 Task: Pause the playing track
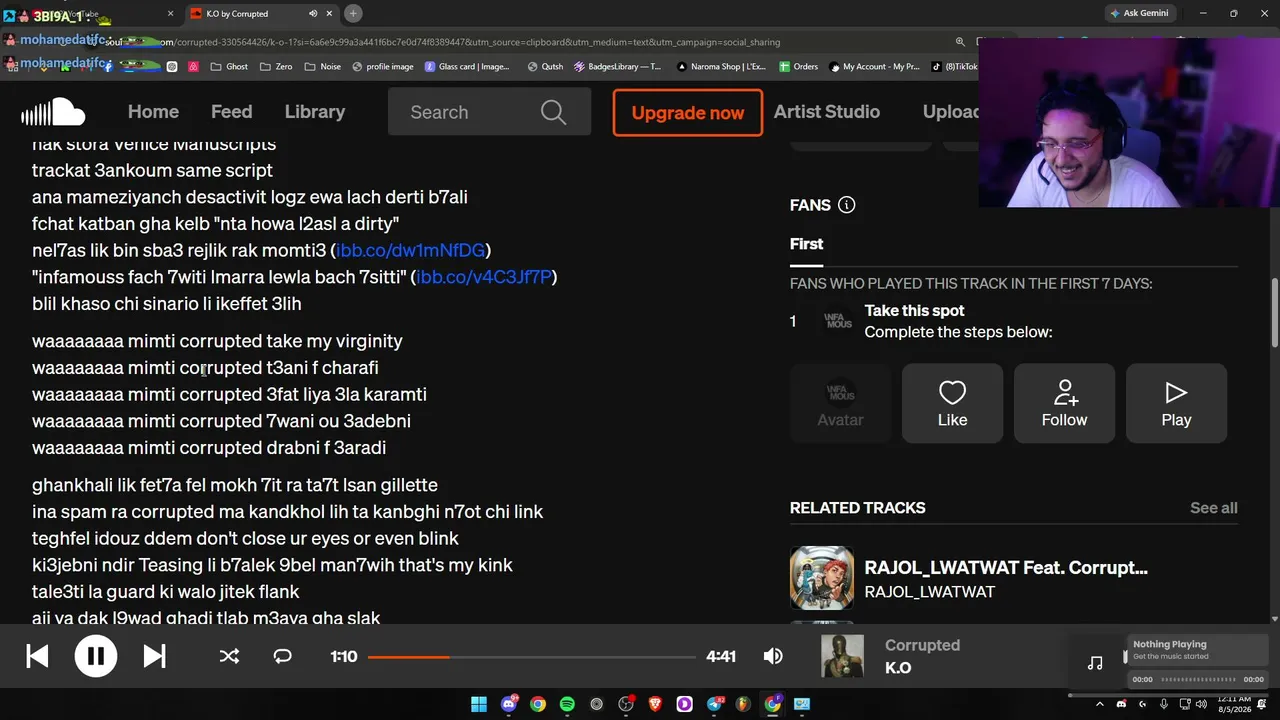[96, 656]
